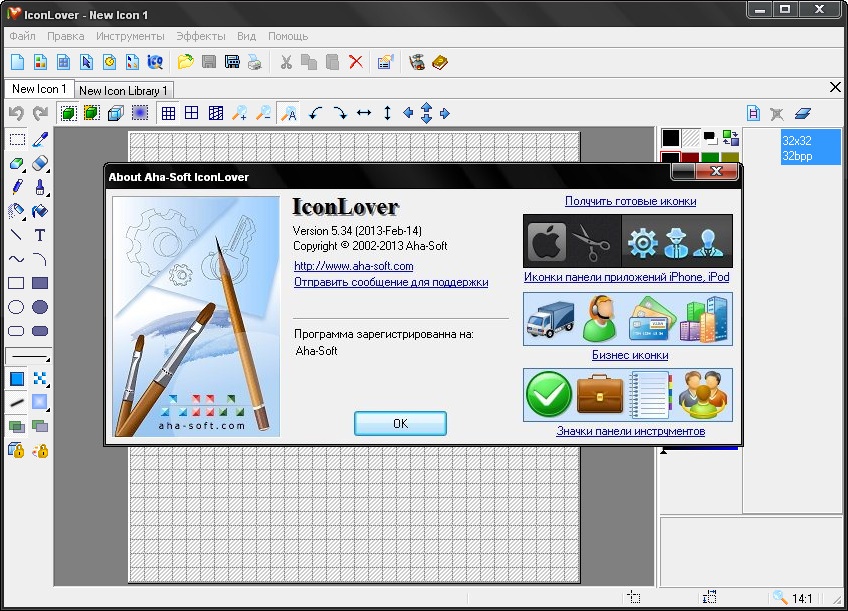Reset to default black and white colors
The width and height of the screenshot is (848, 611).
coord(710,136)
